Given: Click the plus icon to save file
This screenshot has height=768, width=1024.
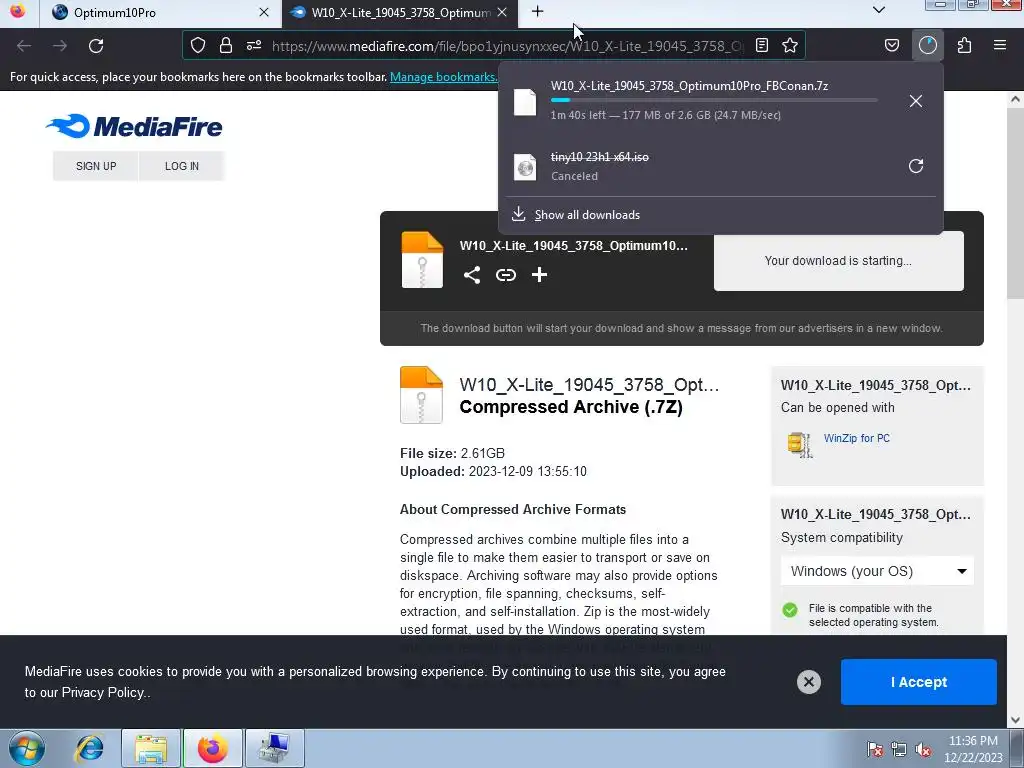Looking at the screenshot, I should (x=539, y=275).
